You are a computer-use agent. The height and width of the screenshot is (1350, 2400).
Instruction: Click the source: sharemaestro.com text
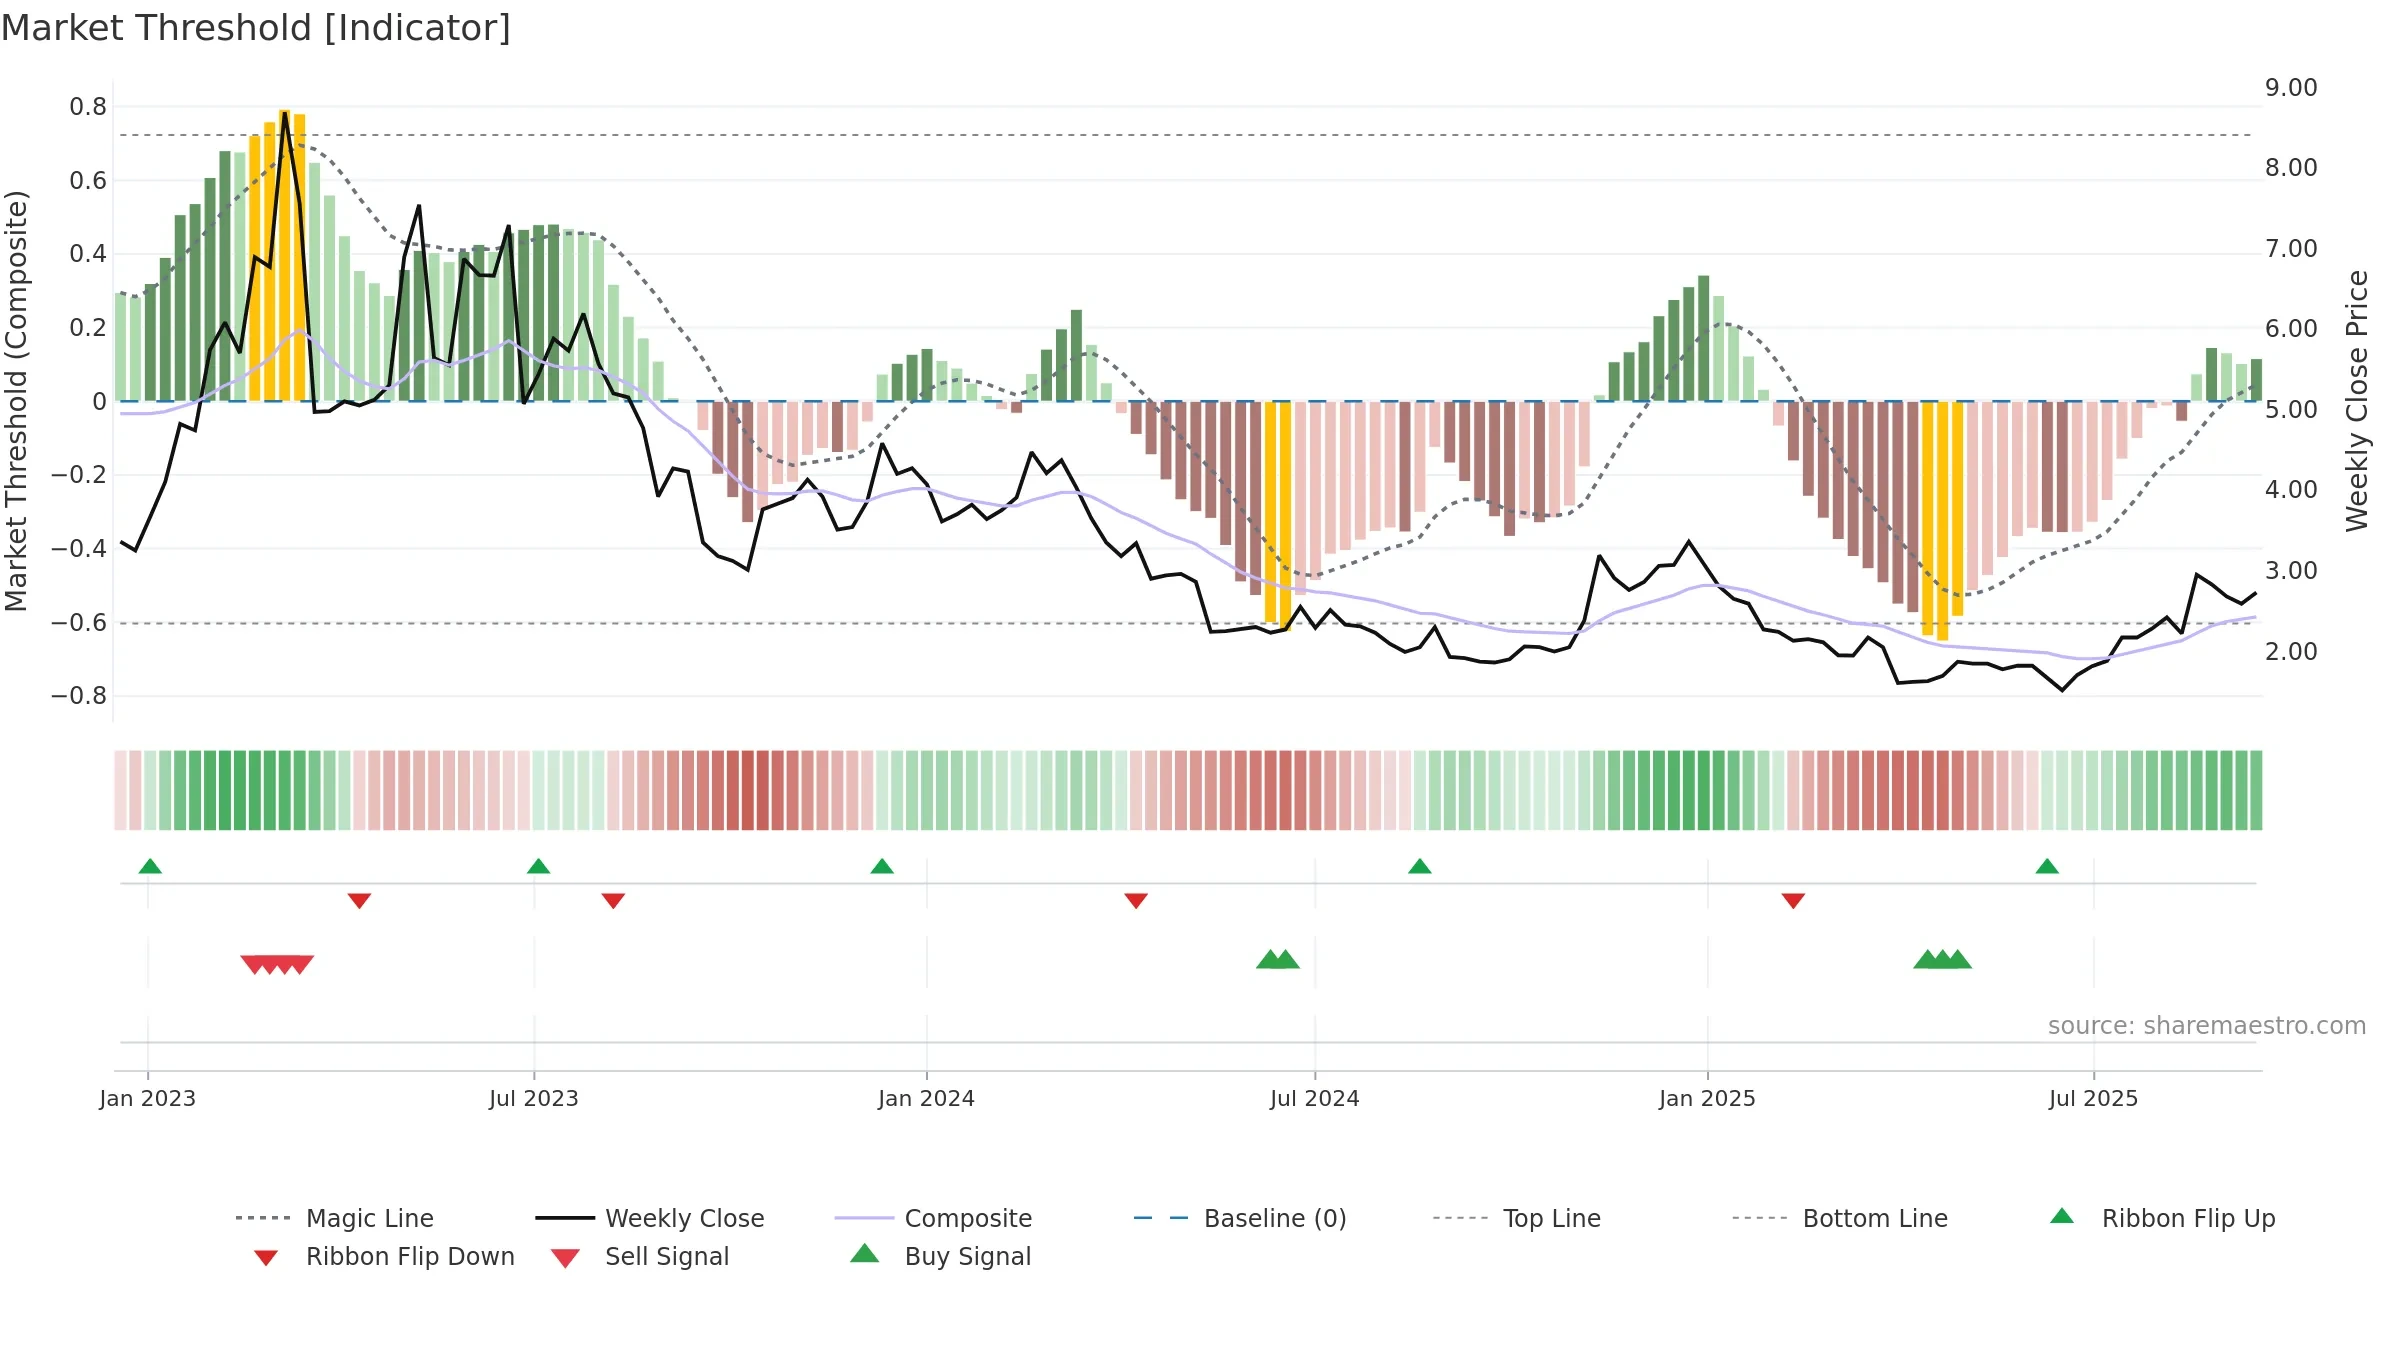click(x=2206, y=1026)
